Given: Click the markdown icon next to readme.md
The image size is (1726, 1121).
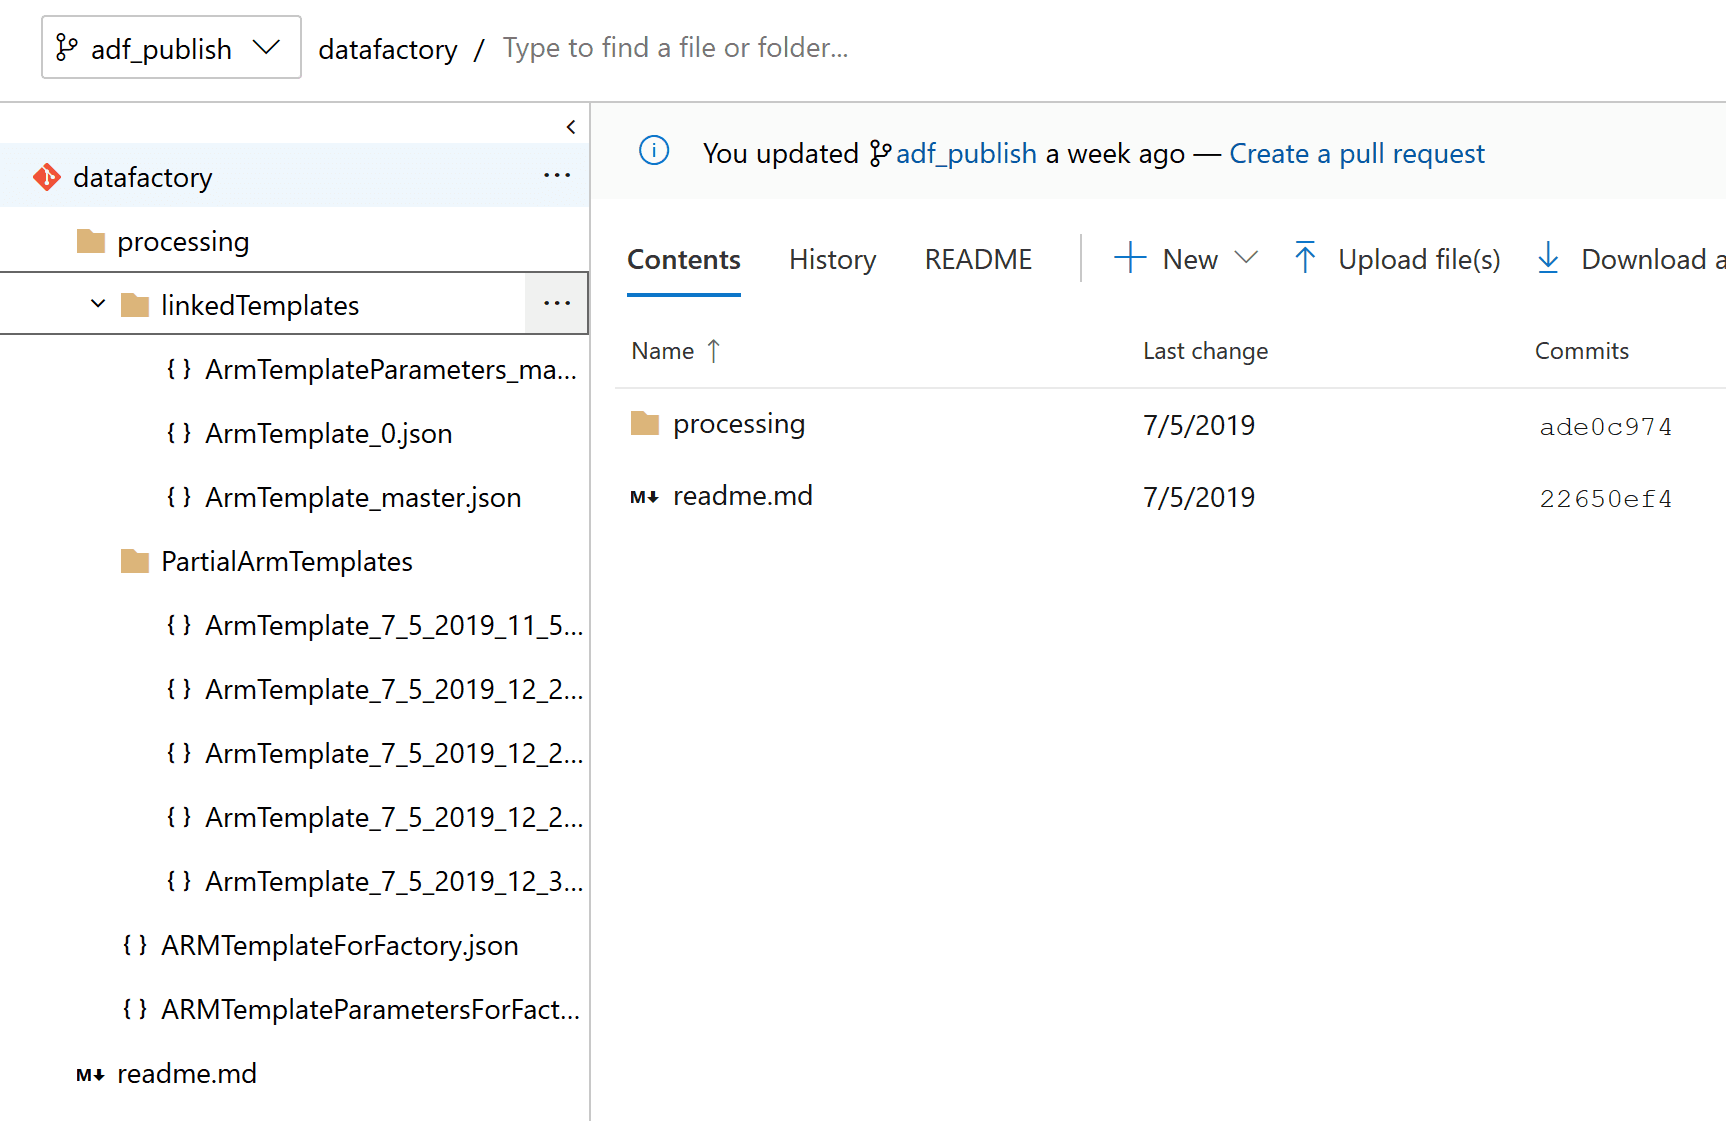Looking at the screenshot, I should pos(644,496).
